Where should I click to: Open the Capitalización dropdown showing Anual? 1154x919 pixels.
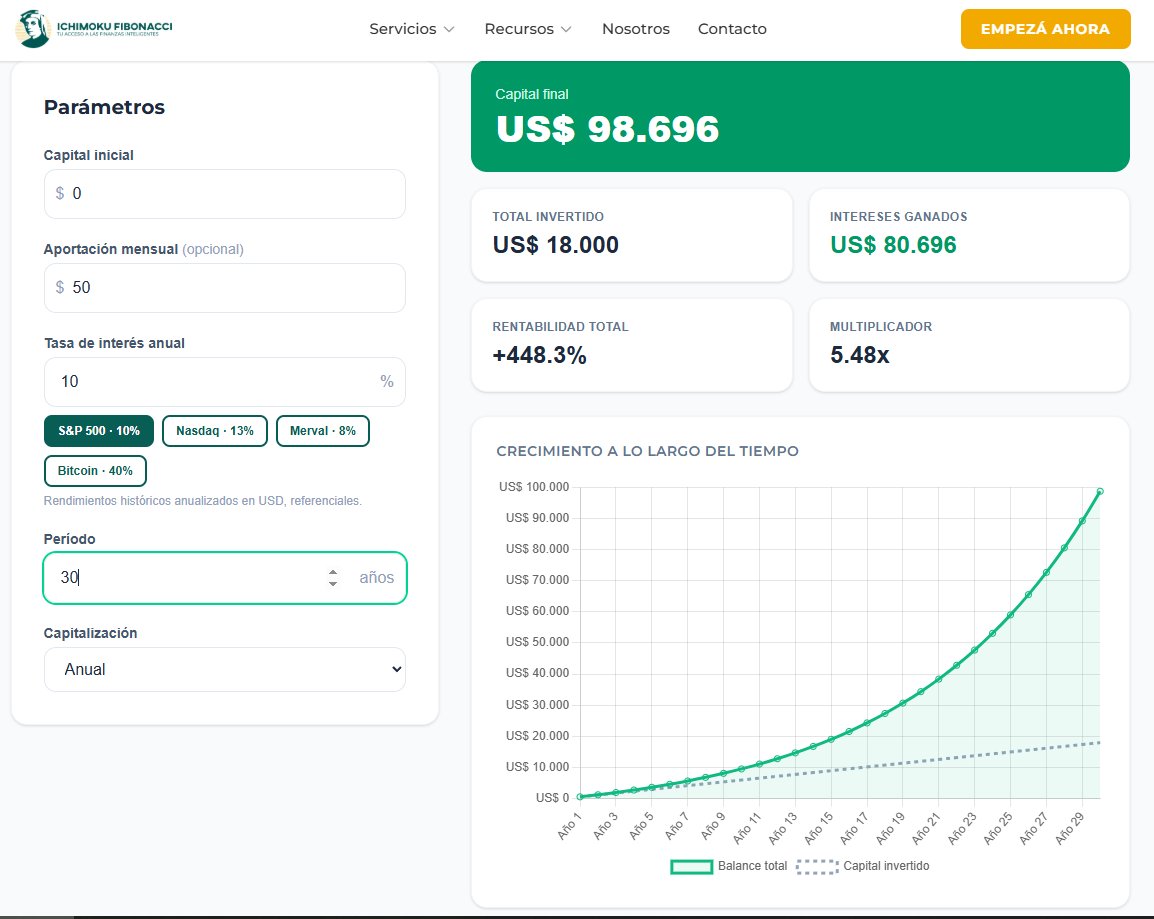tap(224, 670)
